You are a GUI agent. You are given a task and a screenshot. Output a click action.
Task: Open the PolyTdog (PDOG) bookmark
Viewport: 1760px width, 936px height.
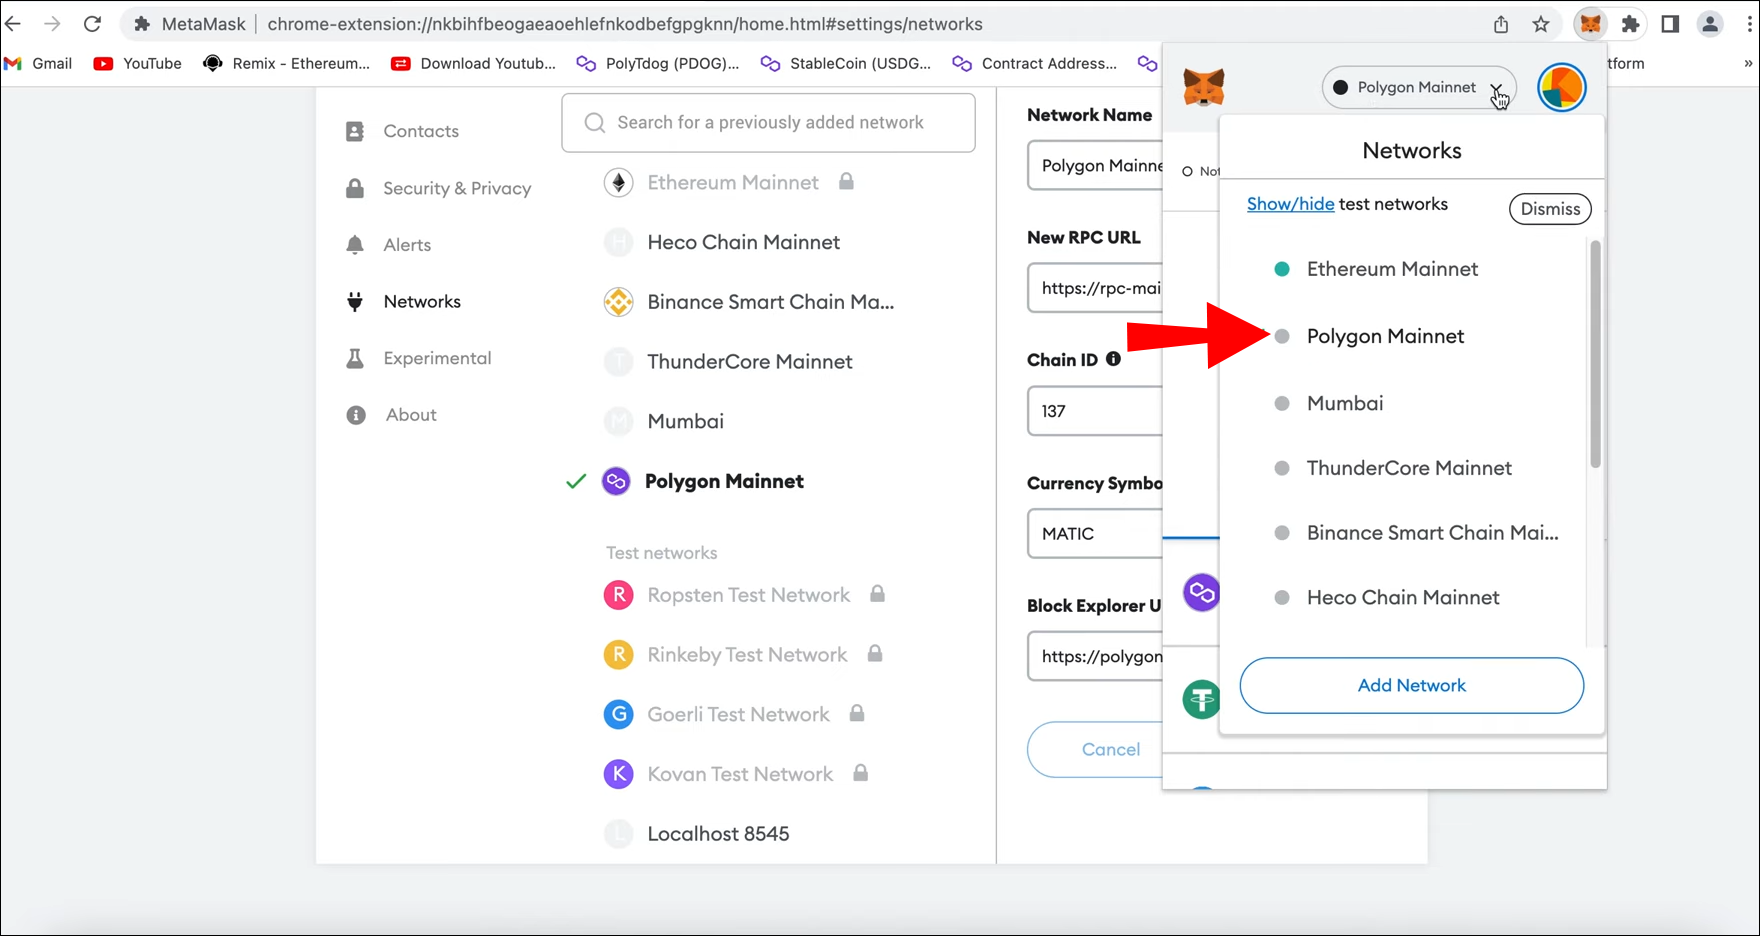pos(658,63)
